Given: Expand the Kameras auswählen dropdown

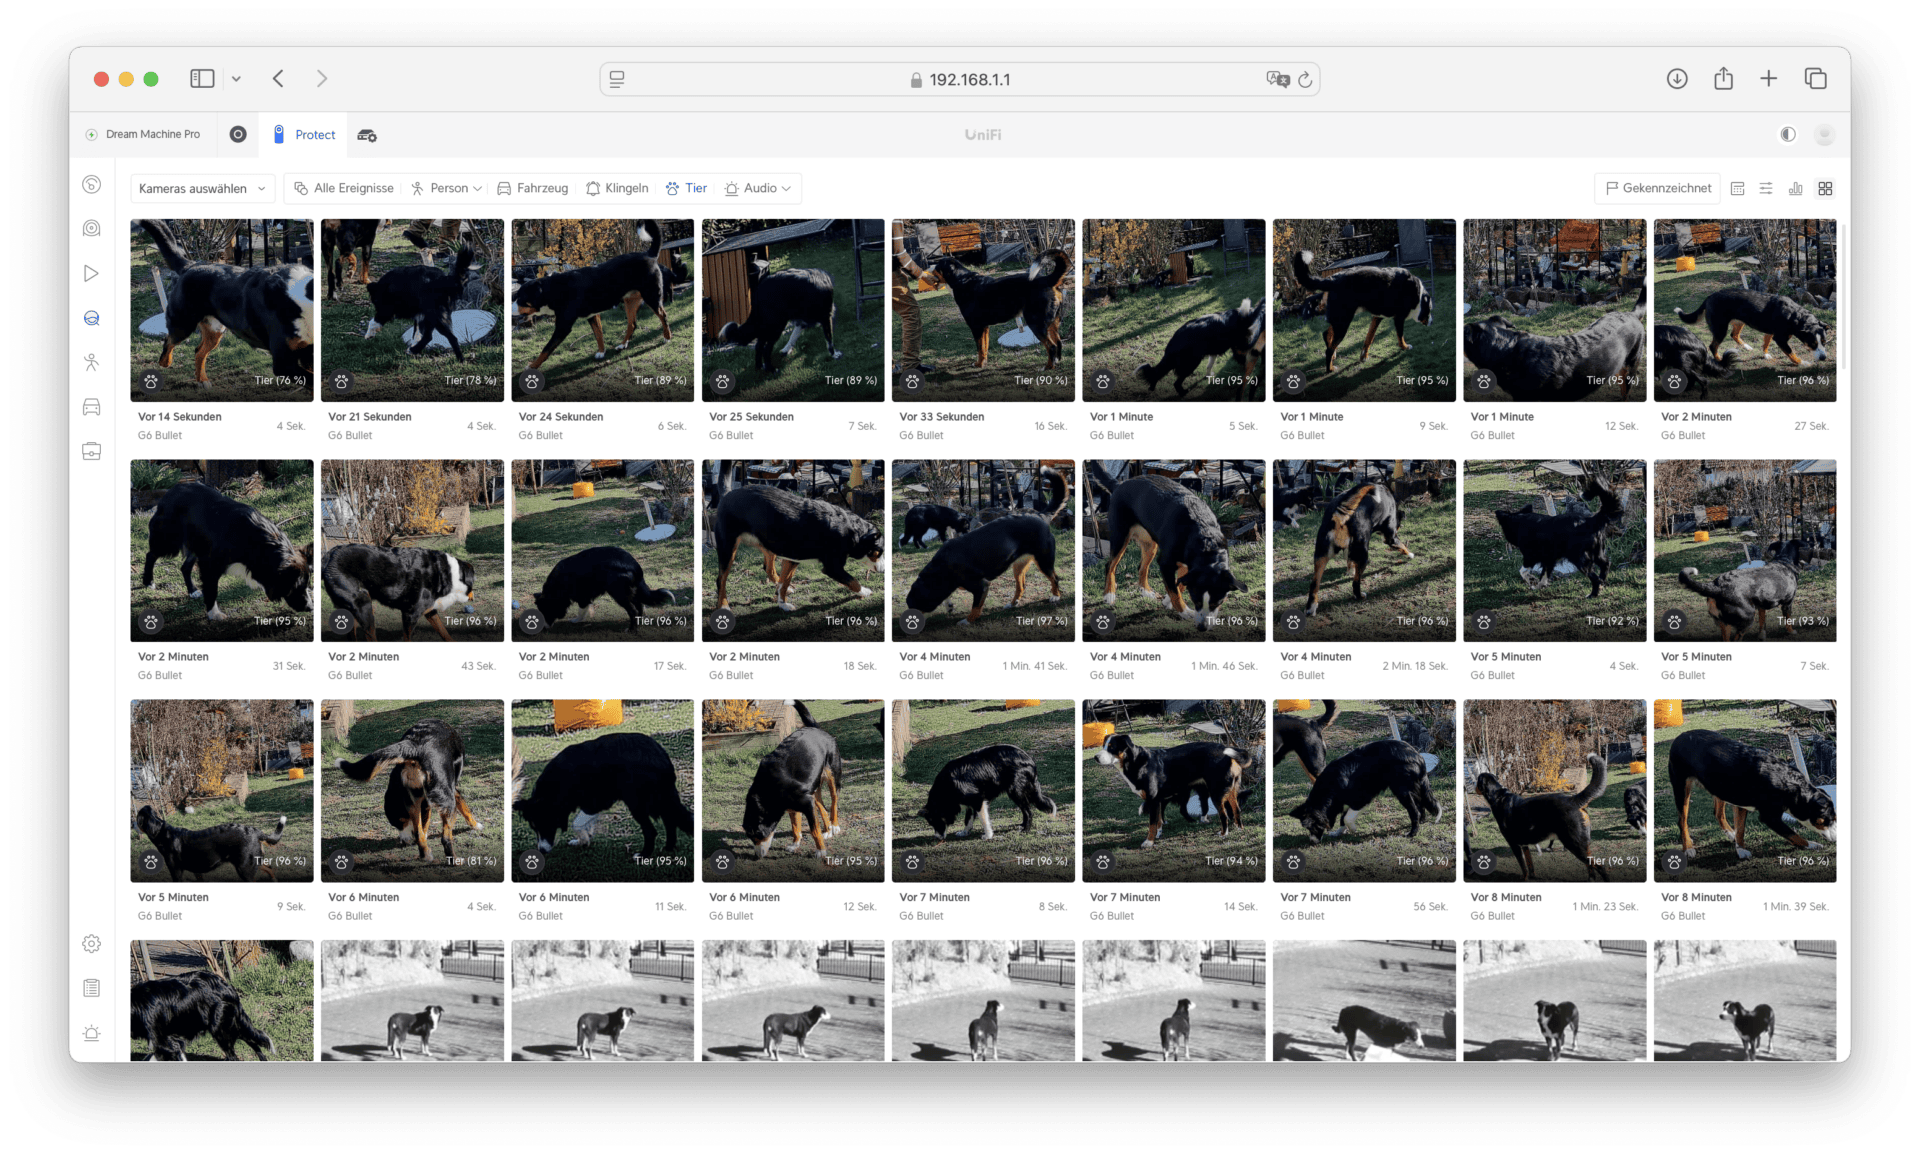Looking at the screenshot, I should [202, 188].
